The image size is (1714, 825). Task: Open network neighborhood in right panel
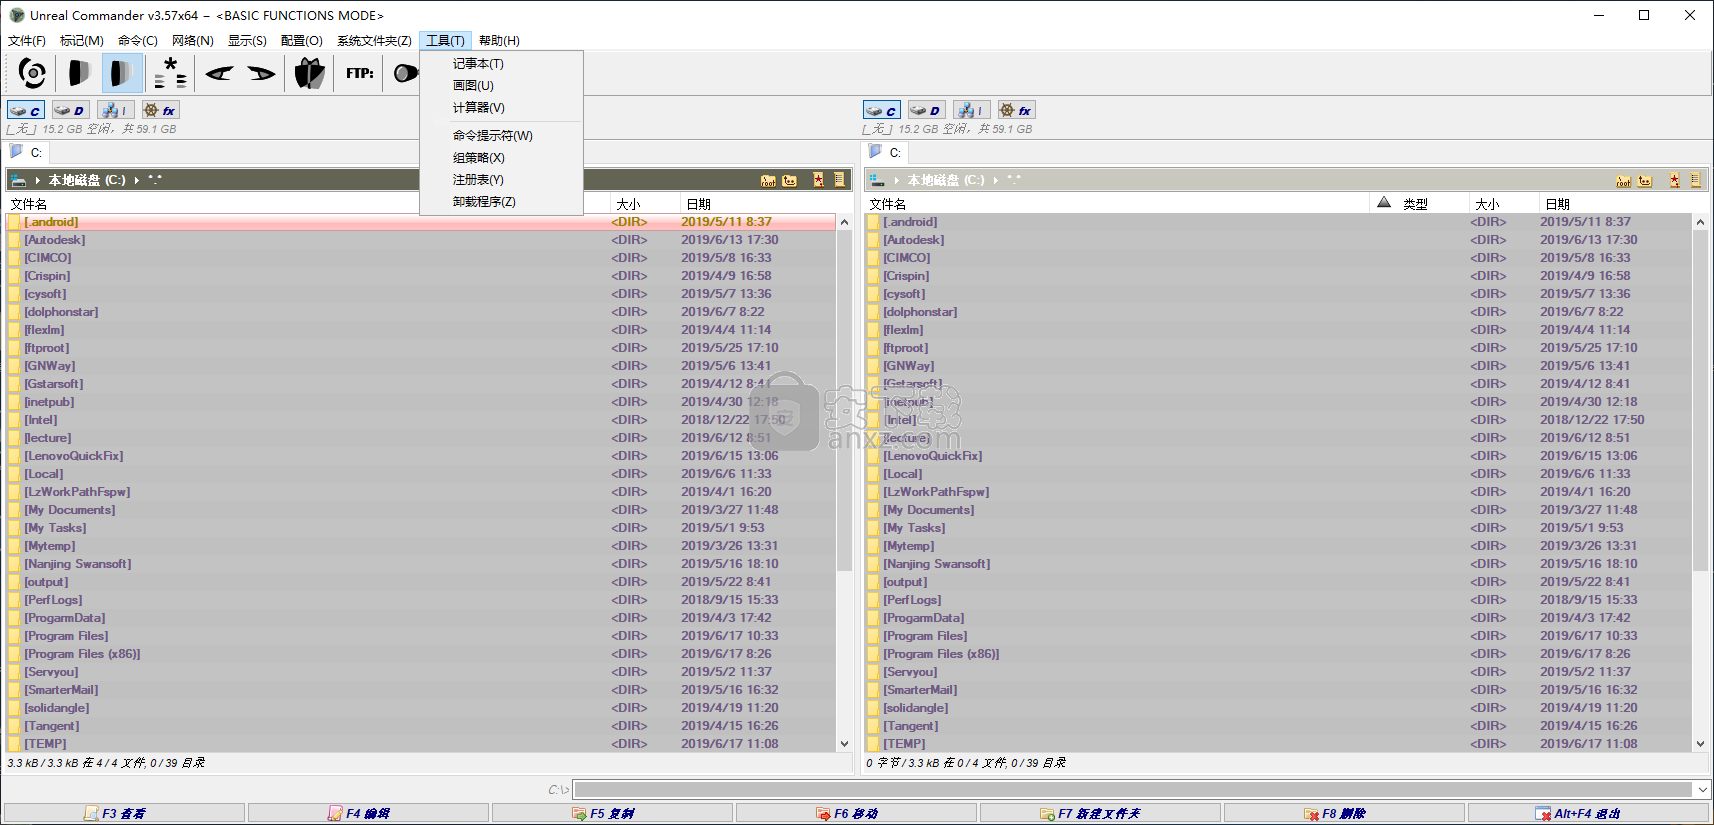coord(970,110)
